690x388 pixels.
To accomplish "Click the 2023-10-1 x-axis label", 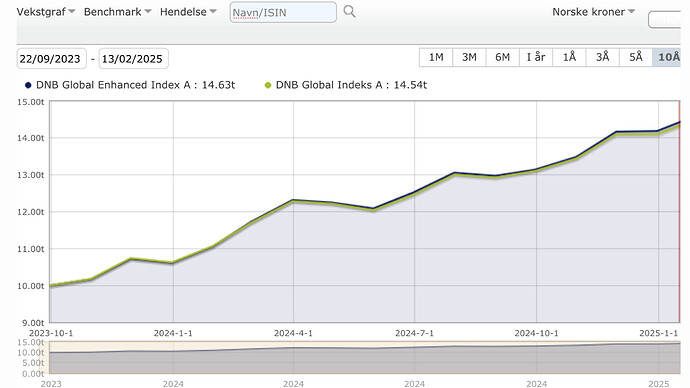I will [51, 333].
